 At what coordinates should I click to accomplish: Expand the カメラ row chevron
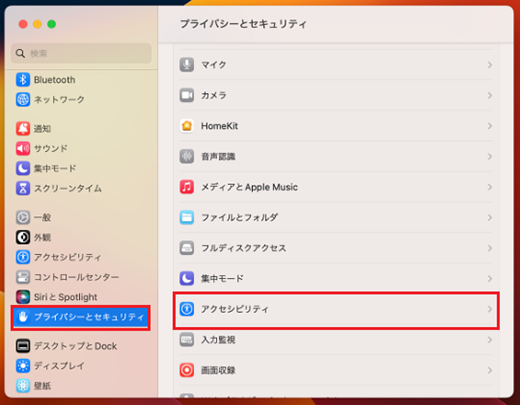click(x=489, y=95)
